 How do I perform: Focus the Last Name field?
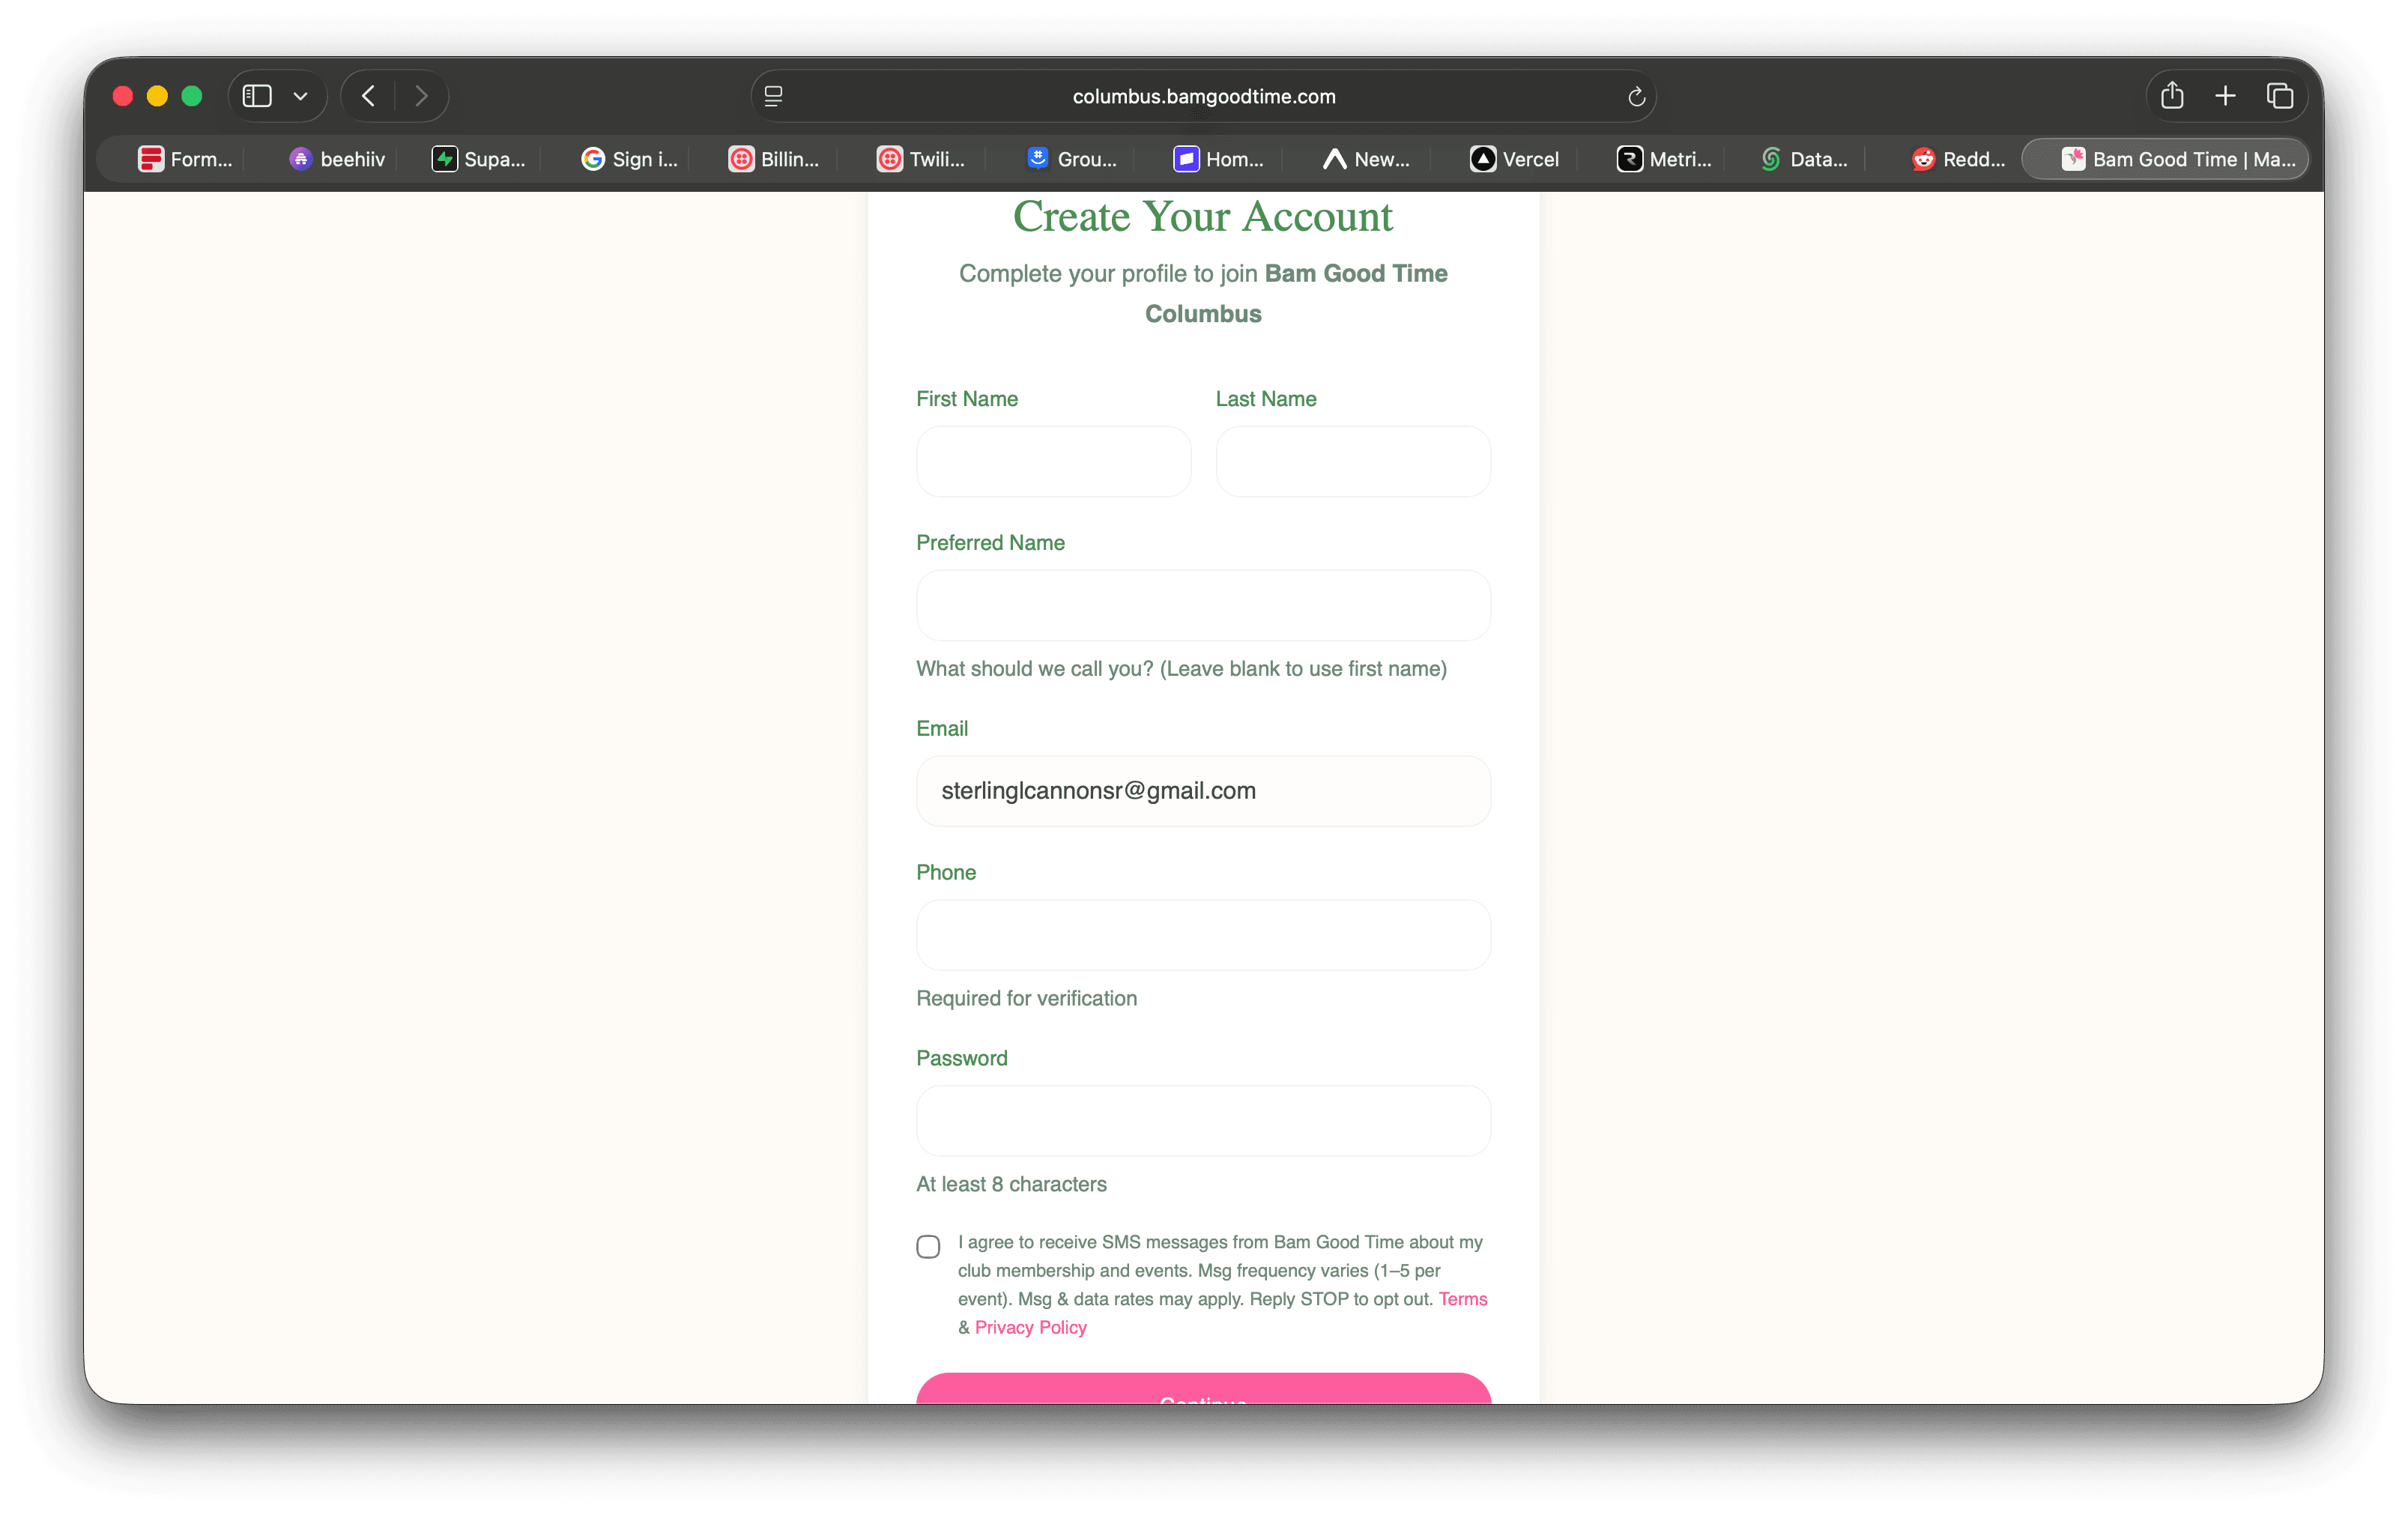tap(1353, 461)
